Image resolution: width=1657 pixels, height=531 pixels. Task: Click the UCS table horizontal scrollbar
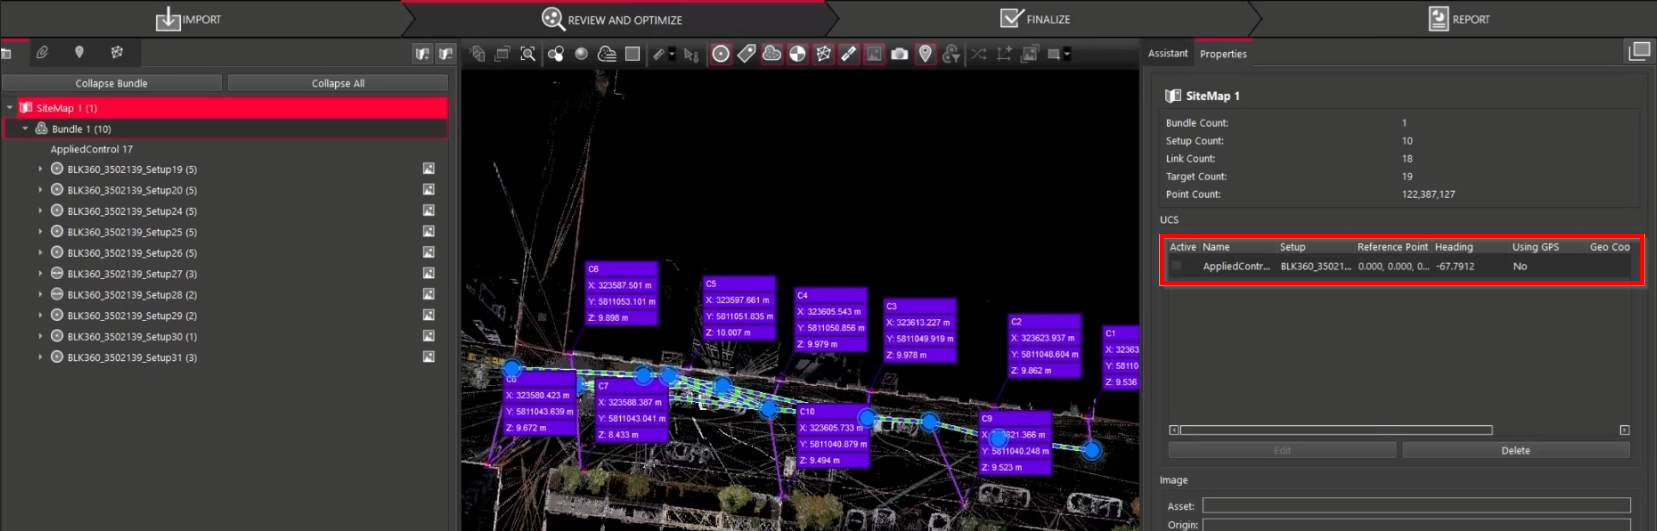coord(1336,430)
